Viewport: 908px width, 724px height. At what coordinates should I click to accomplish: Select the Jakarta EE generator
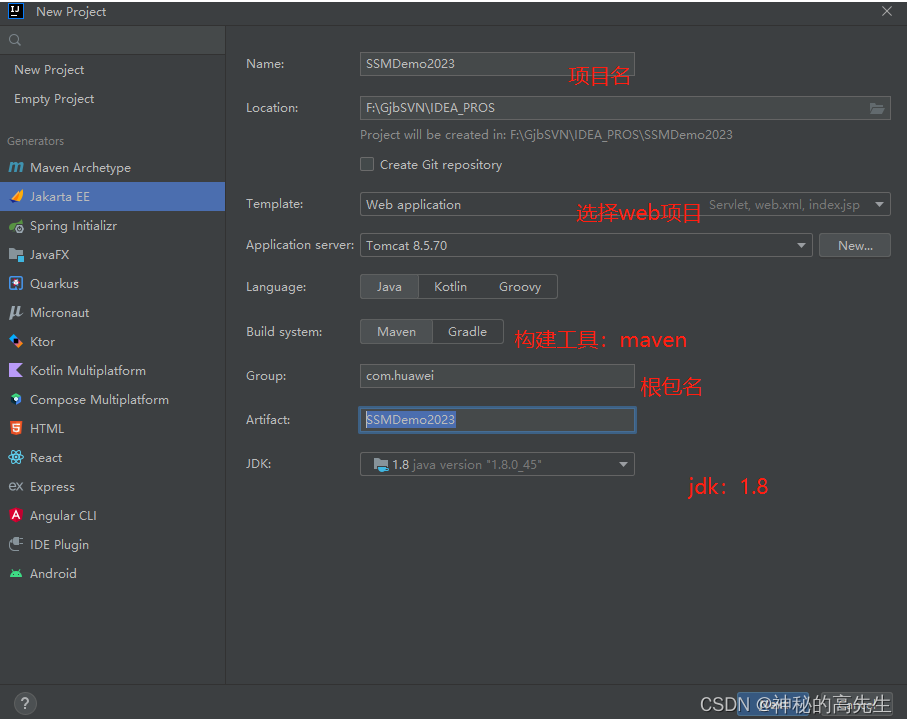click(112, 196)
